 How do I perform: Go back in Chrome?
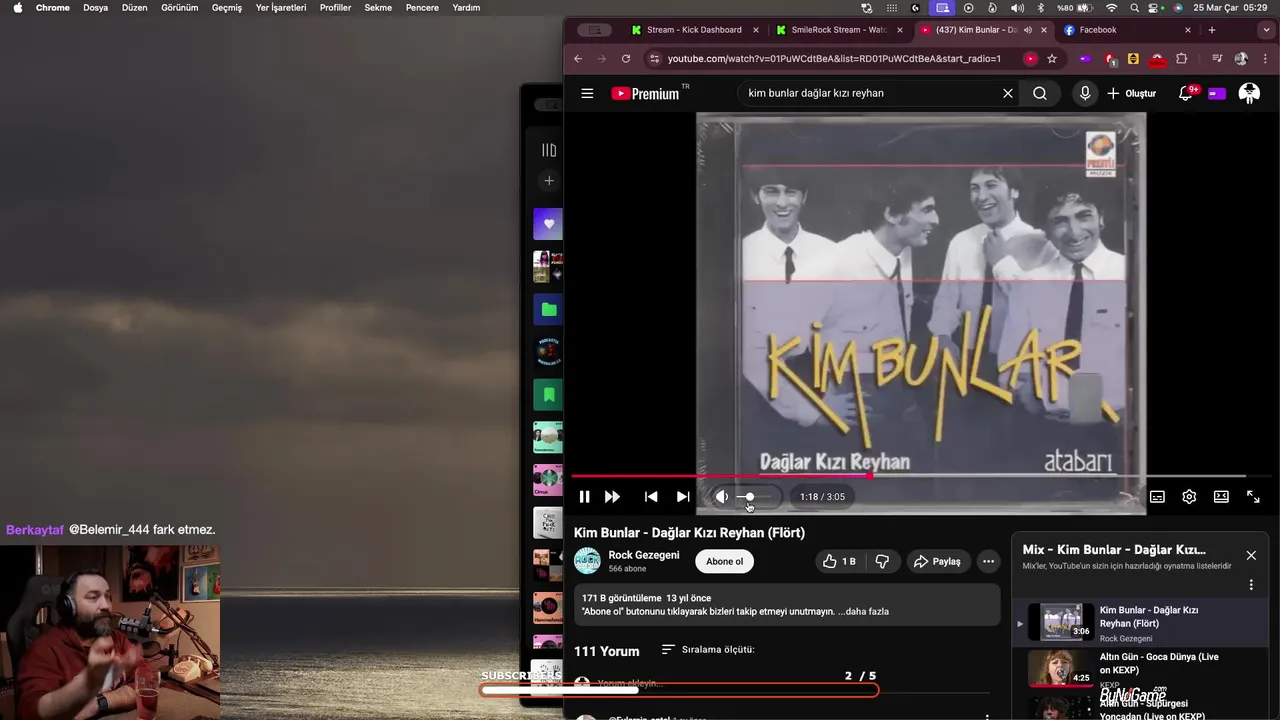pyautogui.click(x=578, y=59)
